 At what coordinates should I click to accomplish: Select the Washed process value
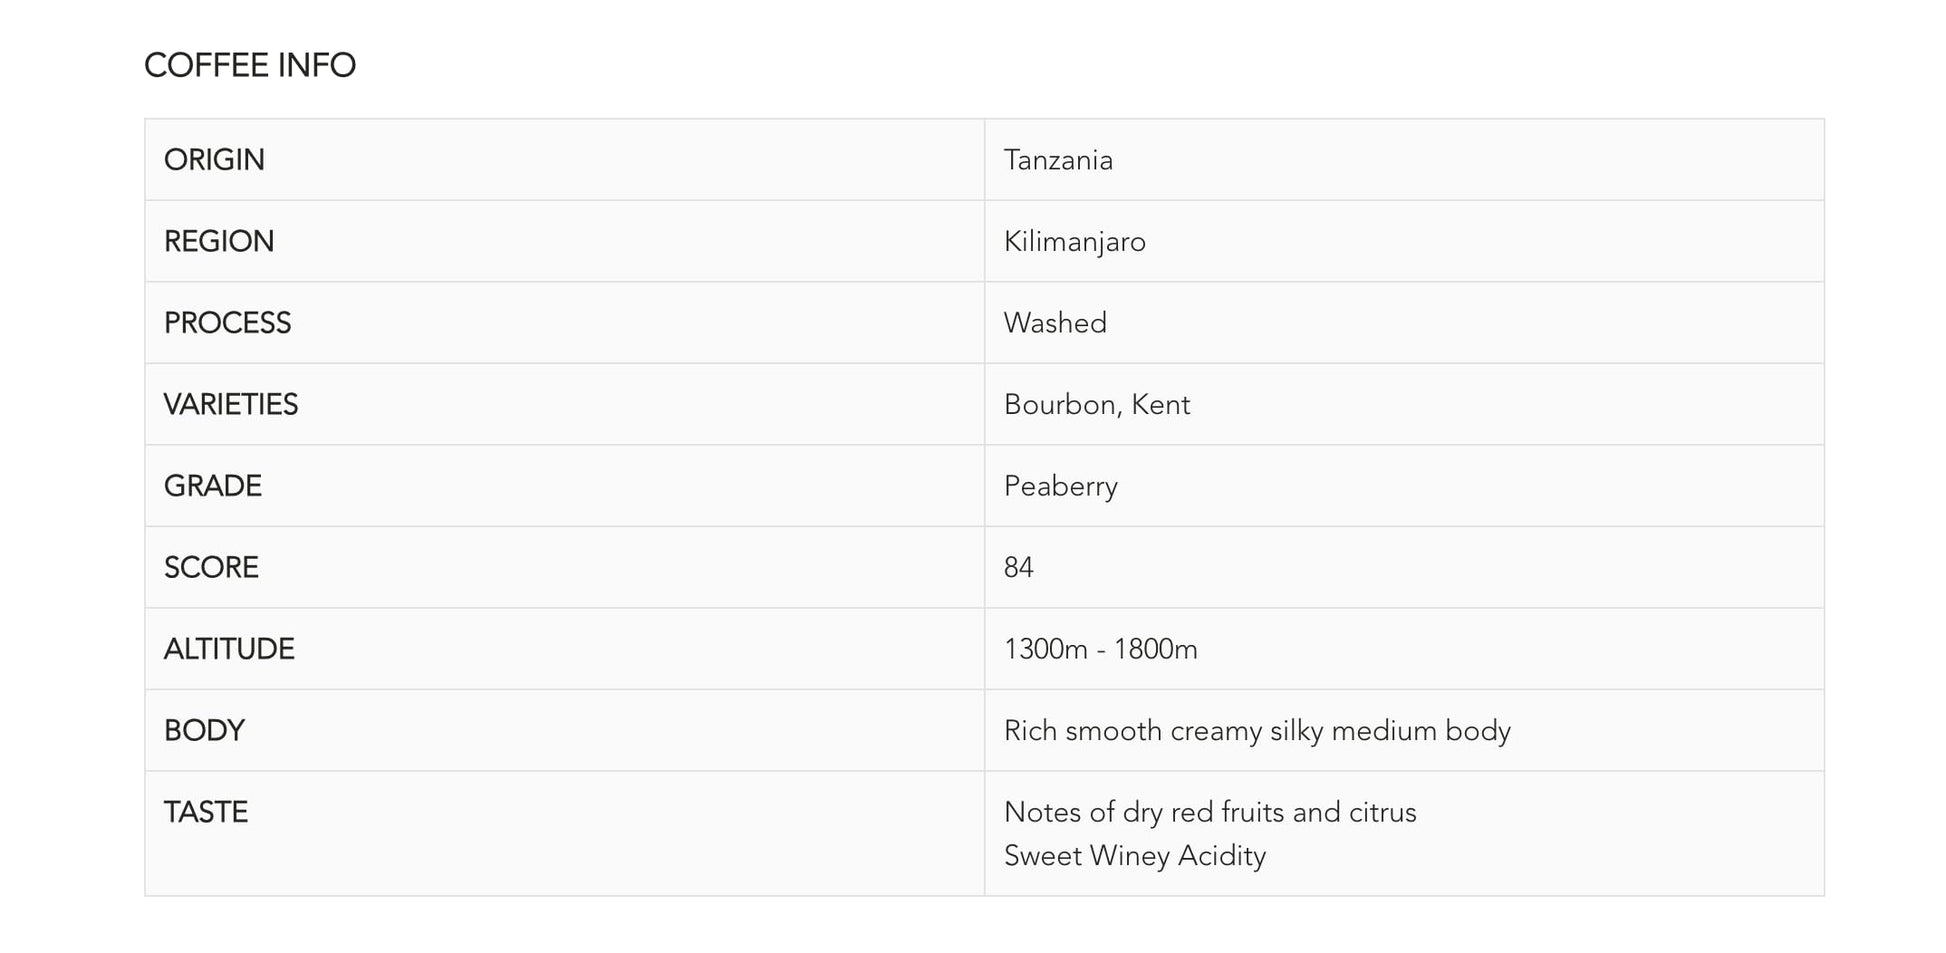(1054, 323)
